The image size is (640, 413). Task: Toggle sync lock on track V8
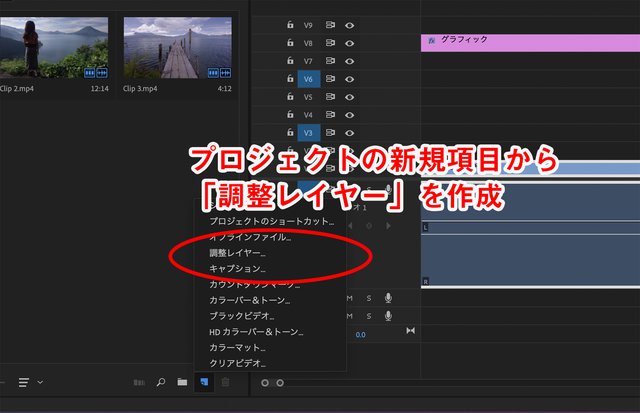click(330, 43)
